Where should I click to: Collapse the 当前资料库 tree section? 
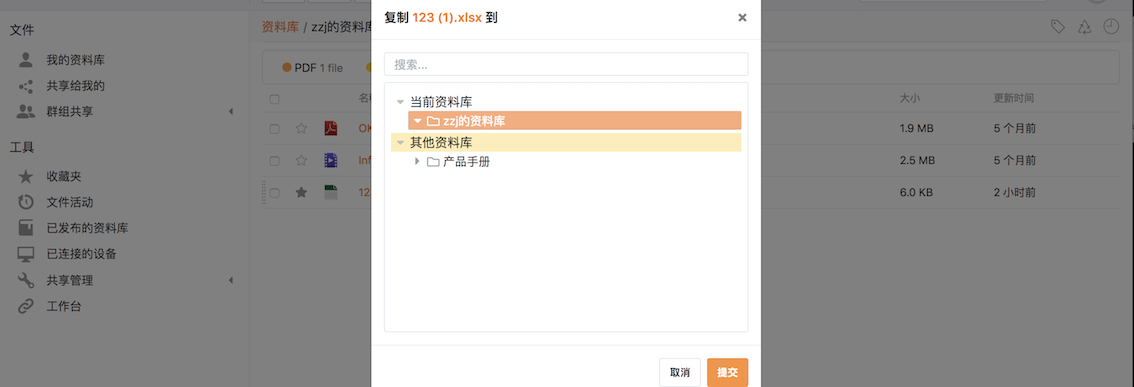tap(400, 103)
